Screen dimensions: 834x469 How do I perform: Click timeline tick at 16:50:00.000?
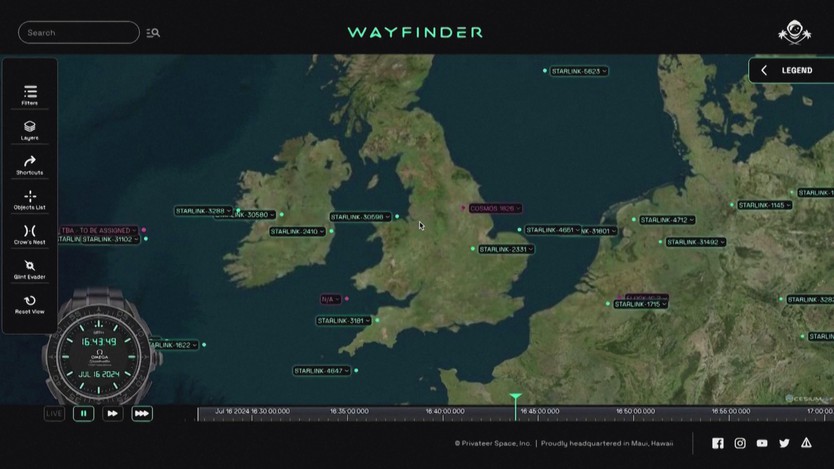(635, 412)
